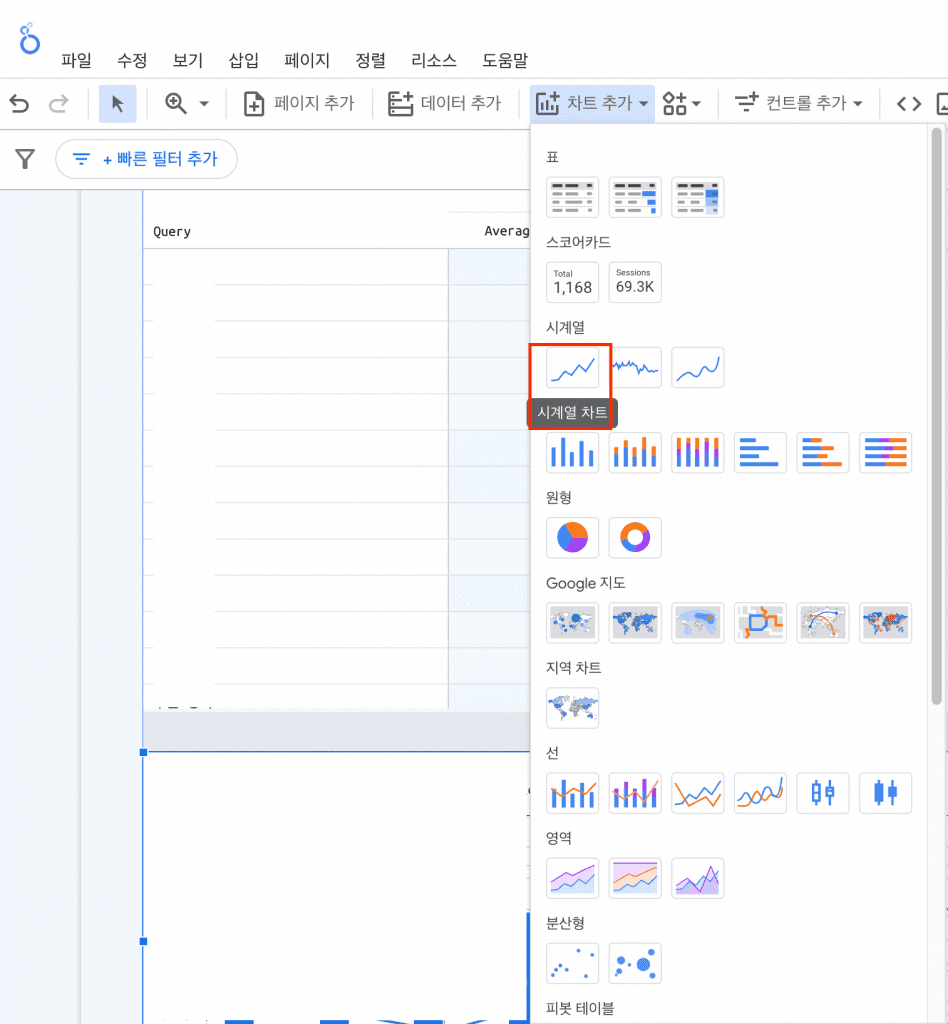The height and width of the screenshot is (1024, 948).
Task: Select the time series chart
Action: coord(573,368)
